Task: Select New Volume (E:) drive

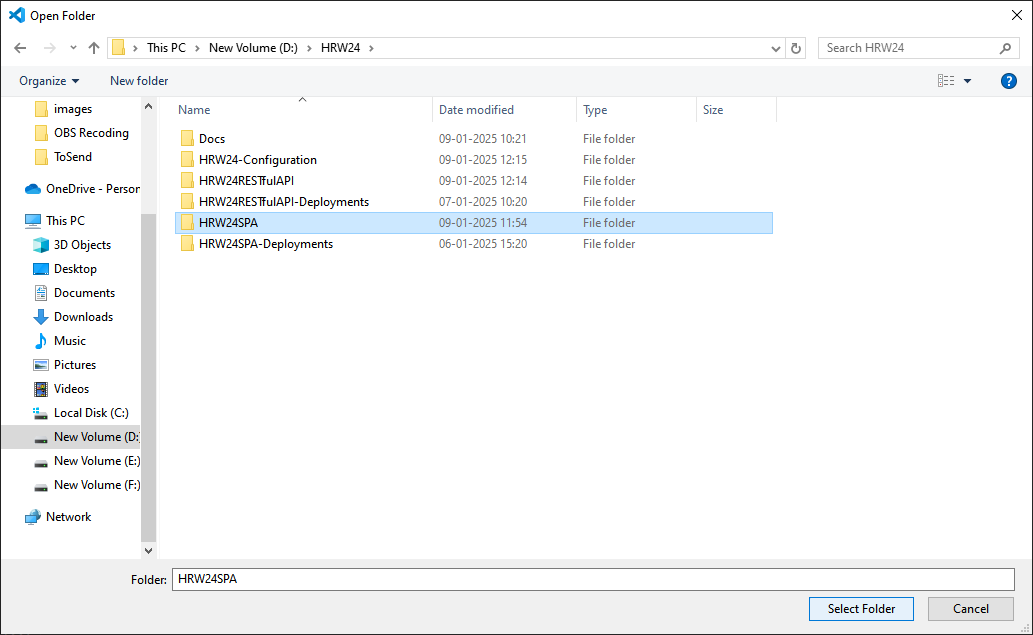Action: pos(96,461)
